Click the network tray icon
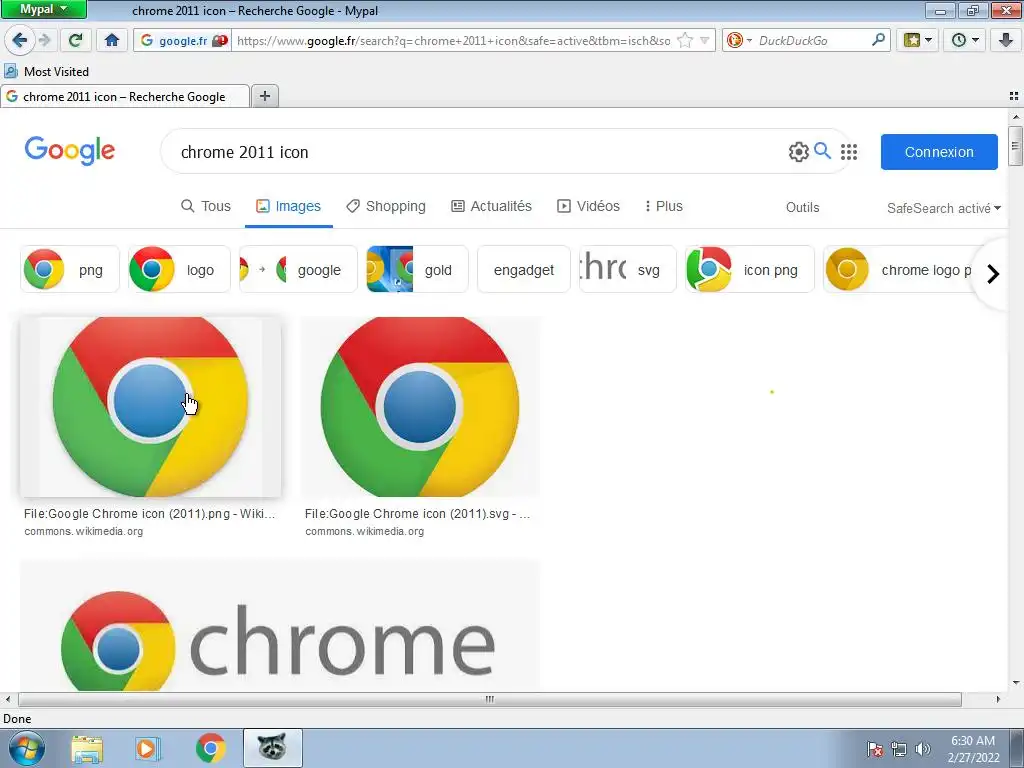This screenshot has width=1024, height=768. (x=899, y=749)
